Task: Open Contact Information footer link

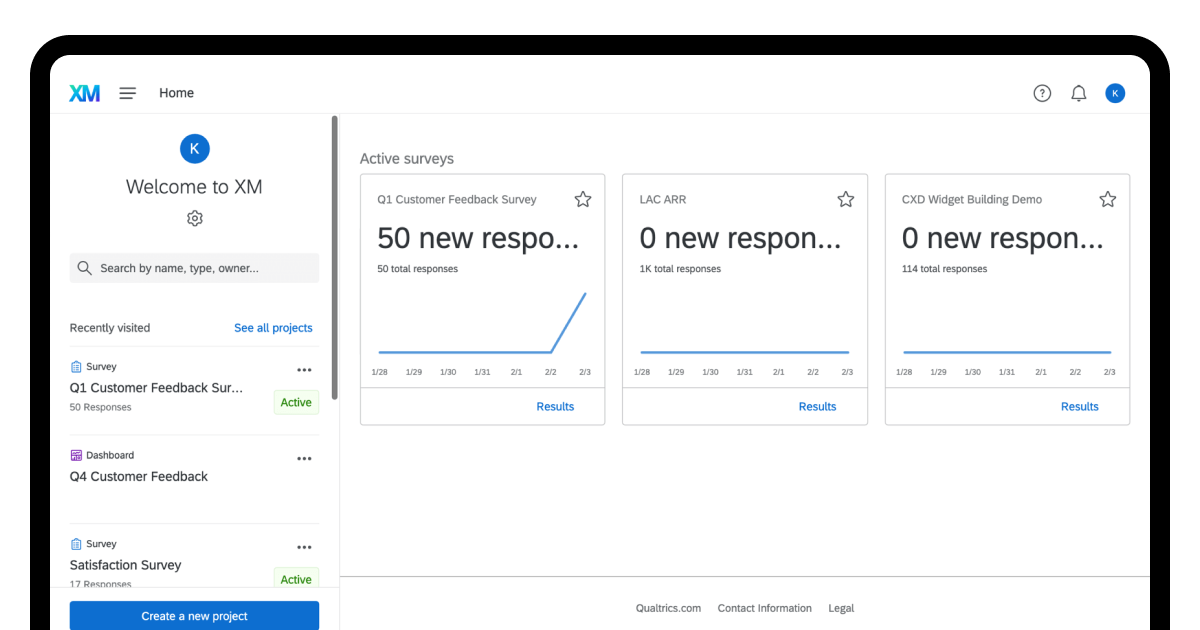Action: [765, 608]
